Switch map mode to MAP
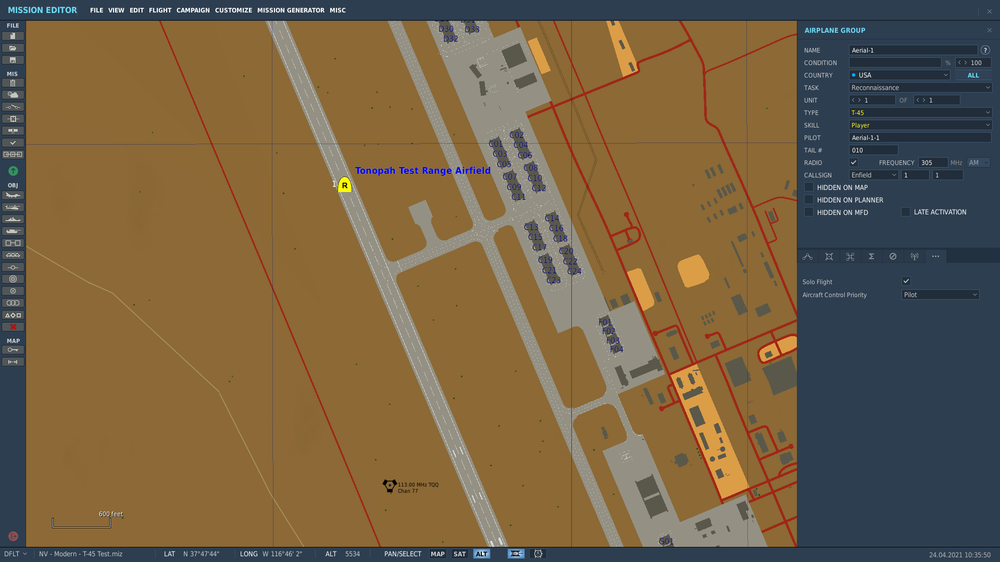Screen dimensions: 1000x562 (x=438, y=554)
